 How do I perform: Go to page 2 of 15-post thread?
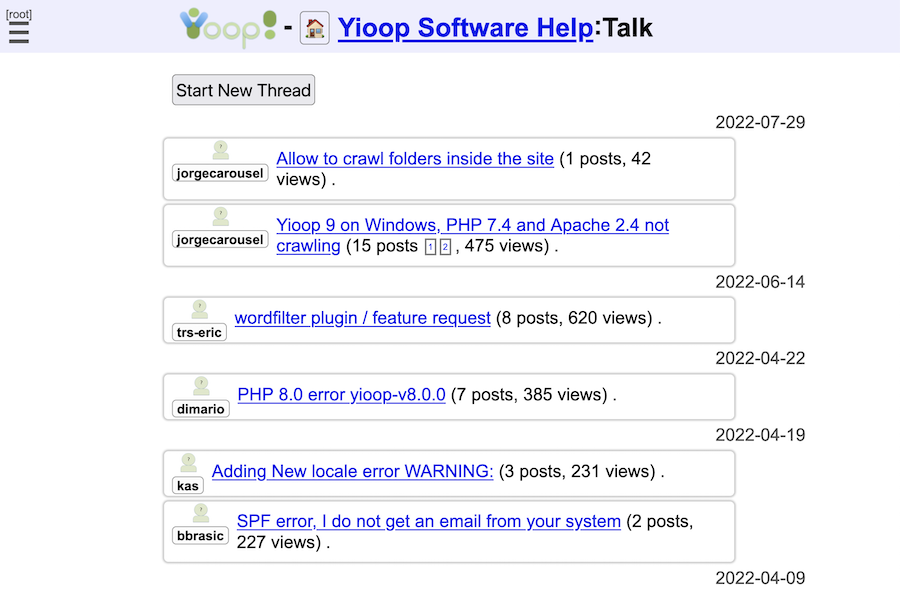tap(445, 247)
